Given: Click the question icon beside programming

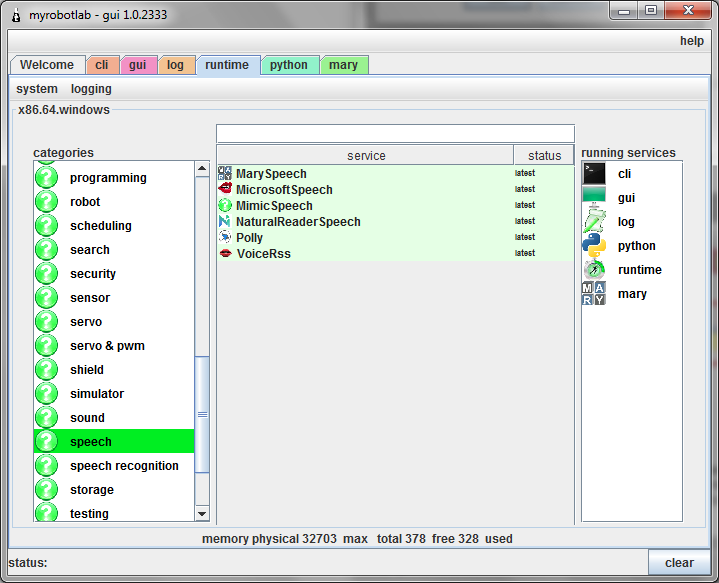Looking at the screenshot, I should (x=47, y=178).
